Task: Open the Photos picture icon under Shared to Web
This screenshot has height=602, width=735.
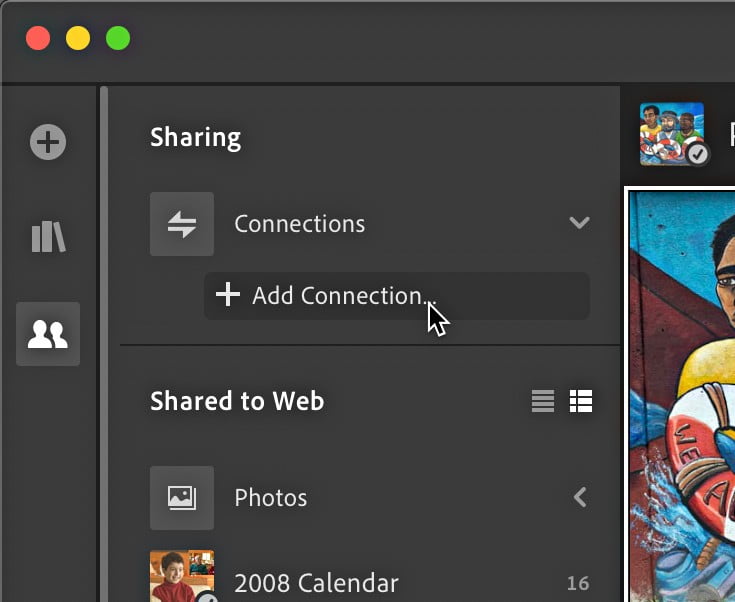Action: coord(182,498)
